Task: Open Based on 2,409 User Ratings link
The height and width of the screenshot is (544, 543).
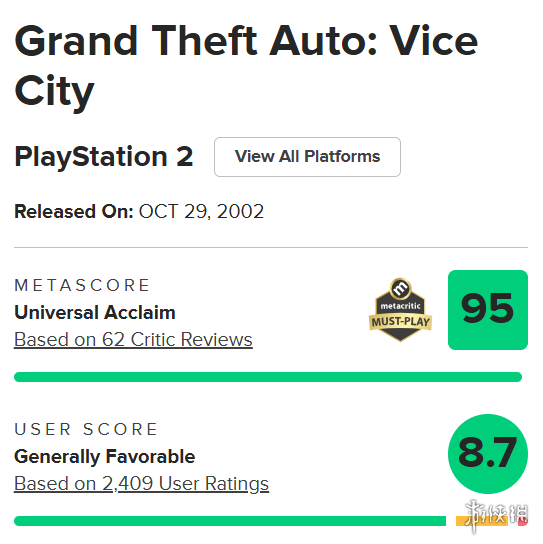Action: click(x=141, y=483)
